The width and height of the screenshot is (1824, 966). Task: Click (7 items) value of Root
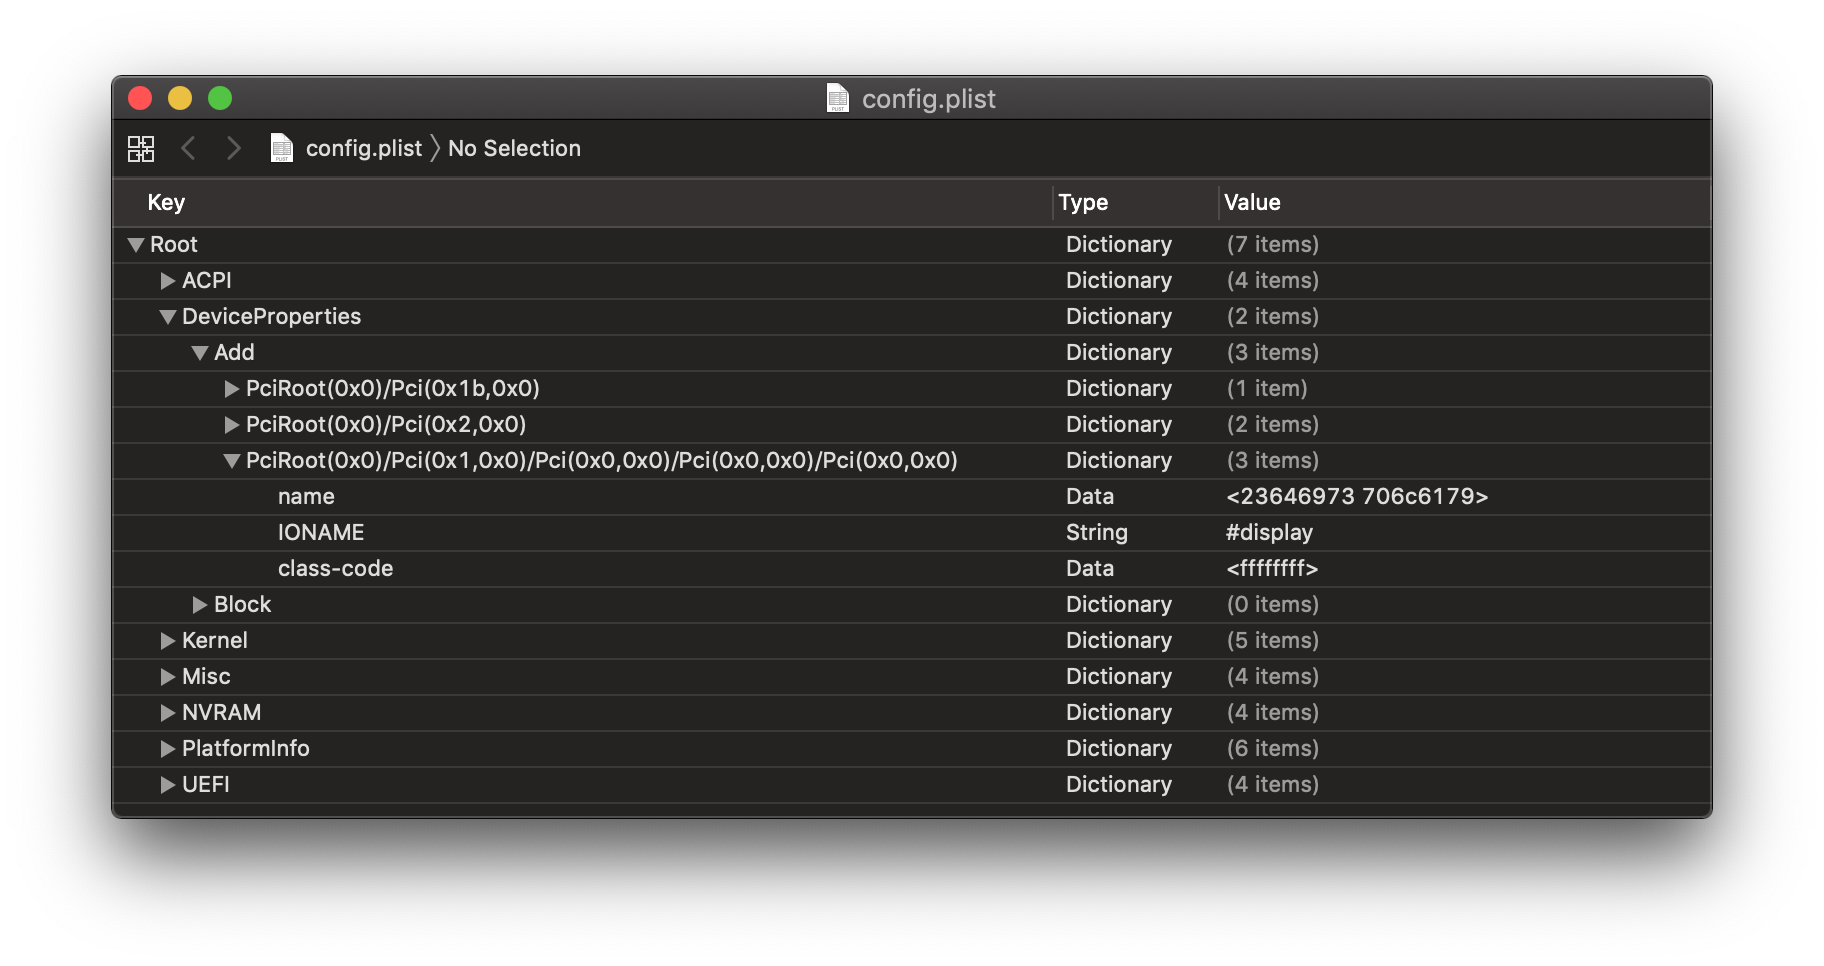pos(1273,245)
